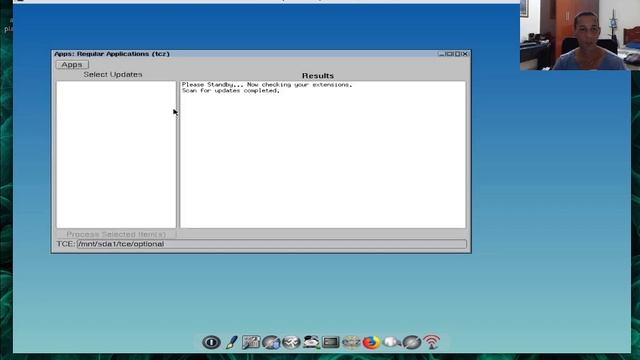Open the Run Program dock icon
Viewport: 640px width, 360px height.
[x=291, y=342]
